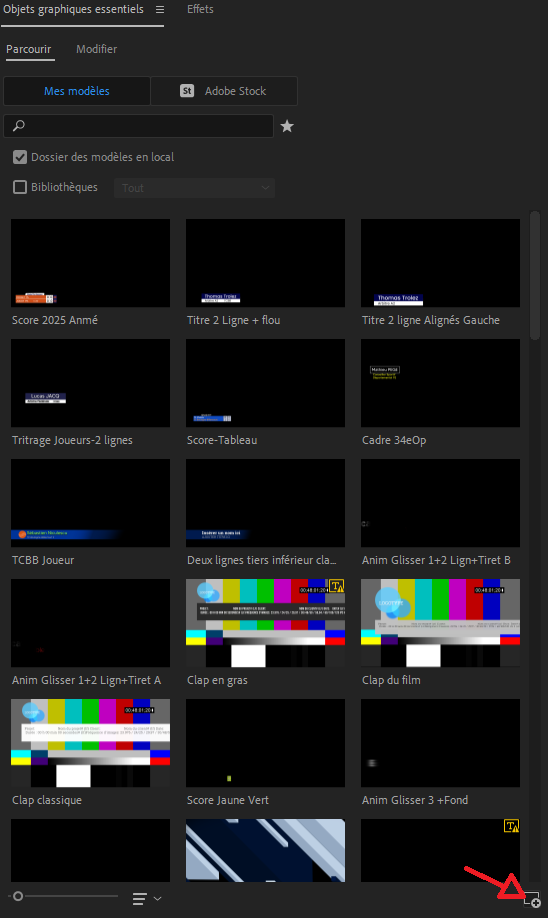This screenshot has width=548, height=918.
Task: Click the magnifying glass search icon
Action: [19, 125]
